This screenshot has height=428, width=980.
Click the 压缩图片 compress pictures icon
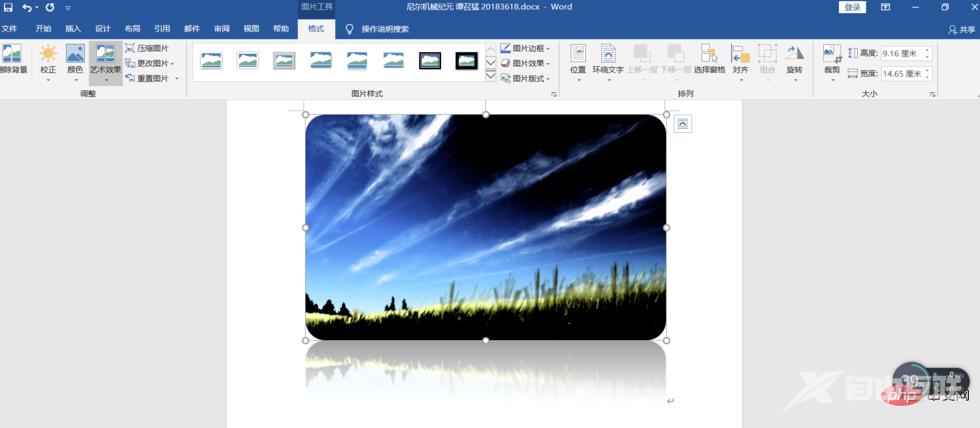pyautogui.click(x=130, y=48)
